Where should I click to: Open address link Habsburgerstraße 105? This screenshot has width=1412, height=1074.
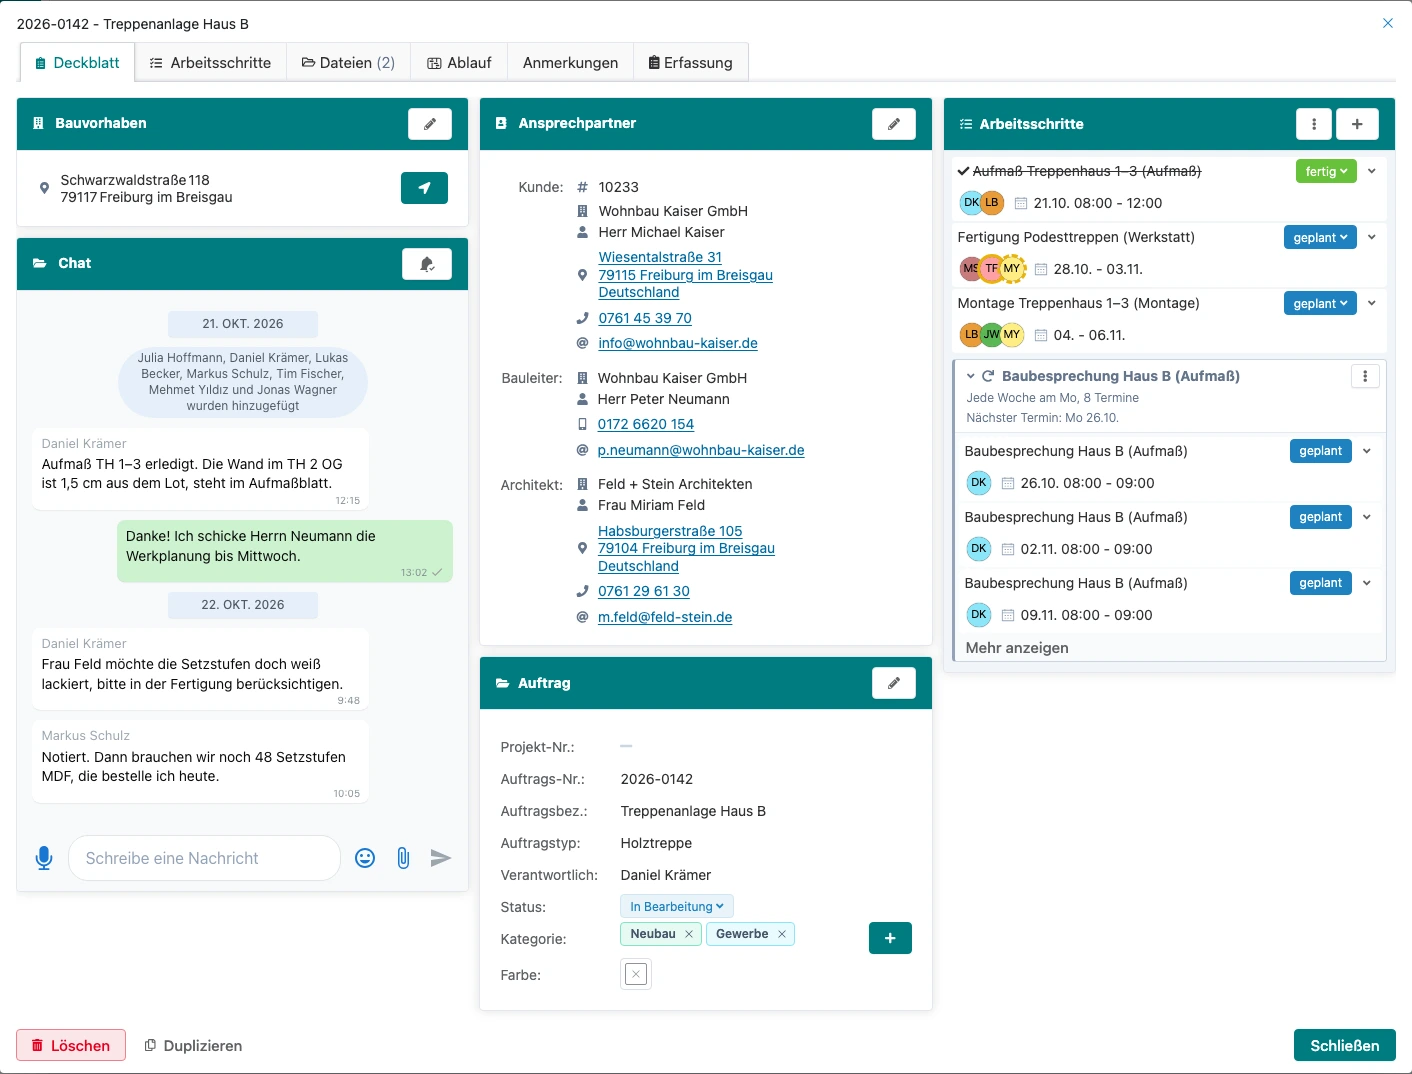[670, 531]
